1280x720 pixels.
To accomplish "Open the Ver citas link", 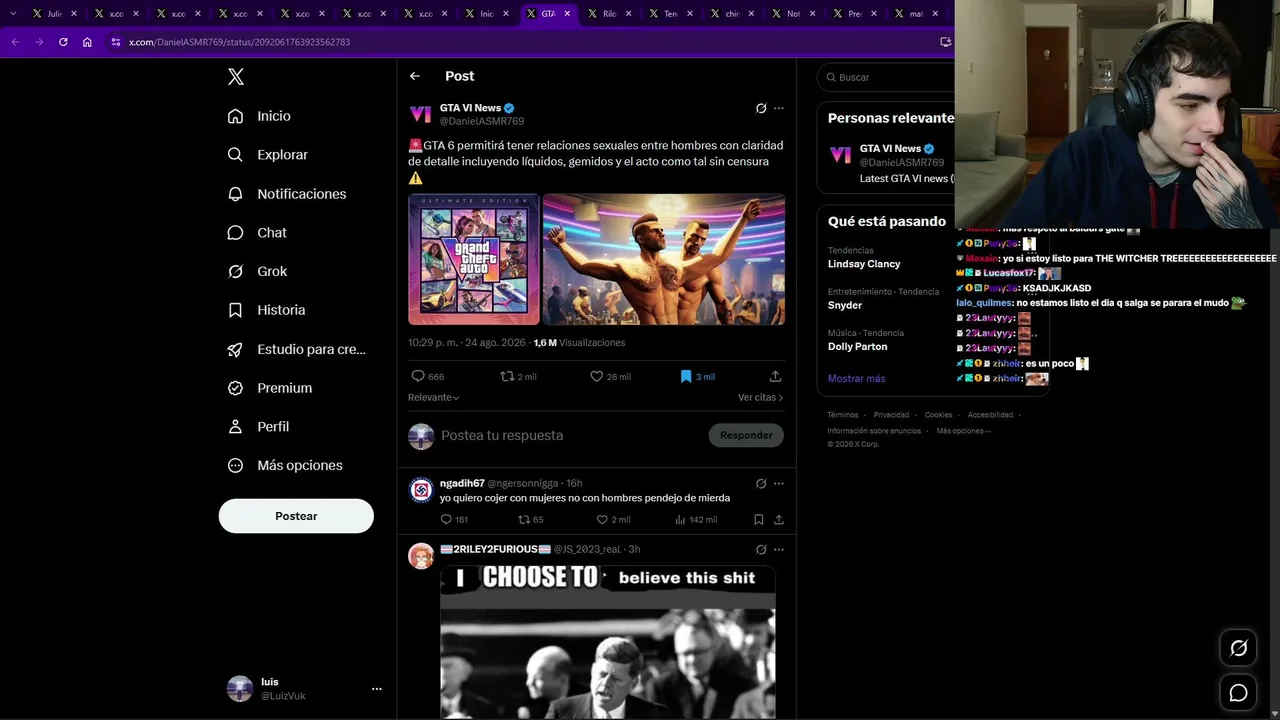I will pyautogui.click(x=761, y=397).
